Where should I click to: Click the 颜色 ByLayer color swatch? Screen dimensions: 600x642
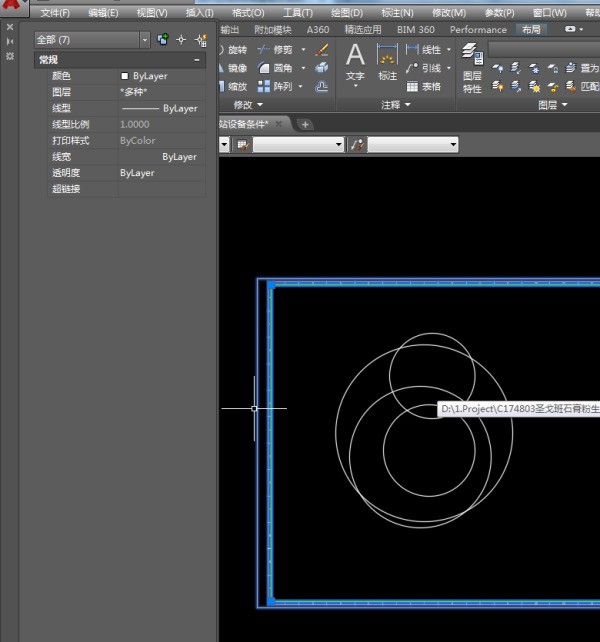point(125,76)
